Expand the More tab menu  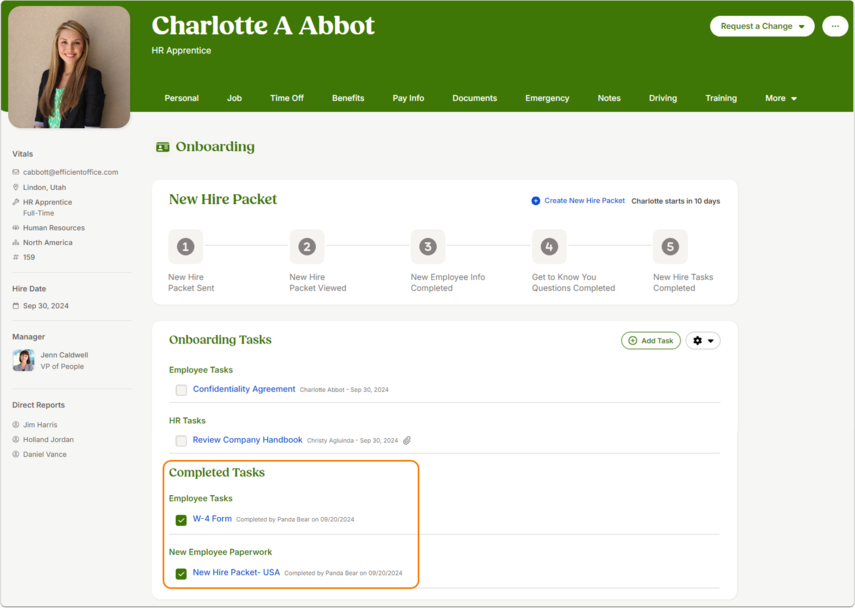click(780, 98)
